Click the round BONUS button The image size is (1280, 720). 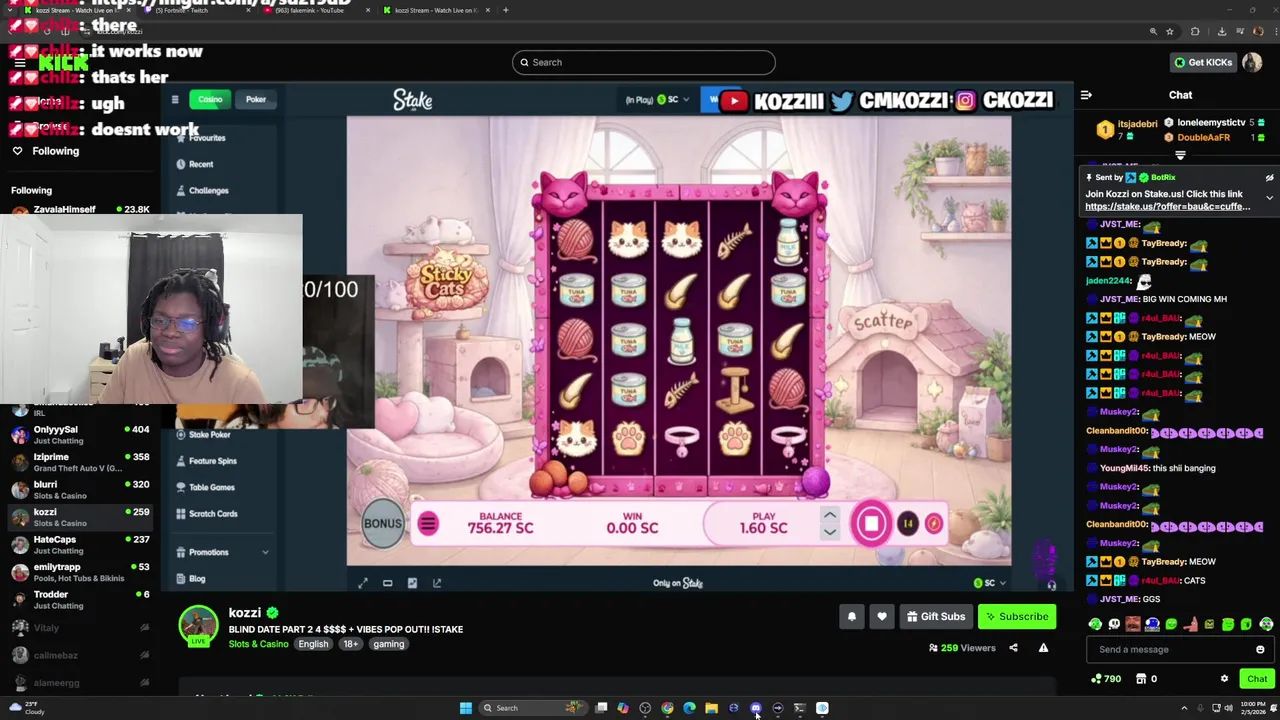coord(382,524)
